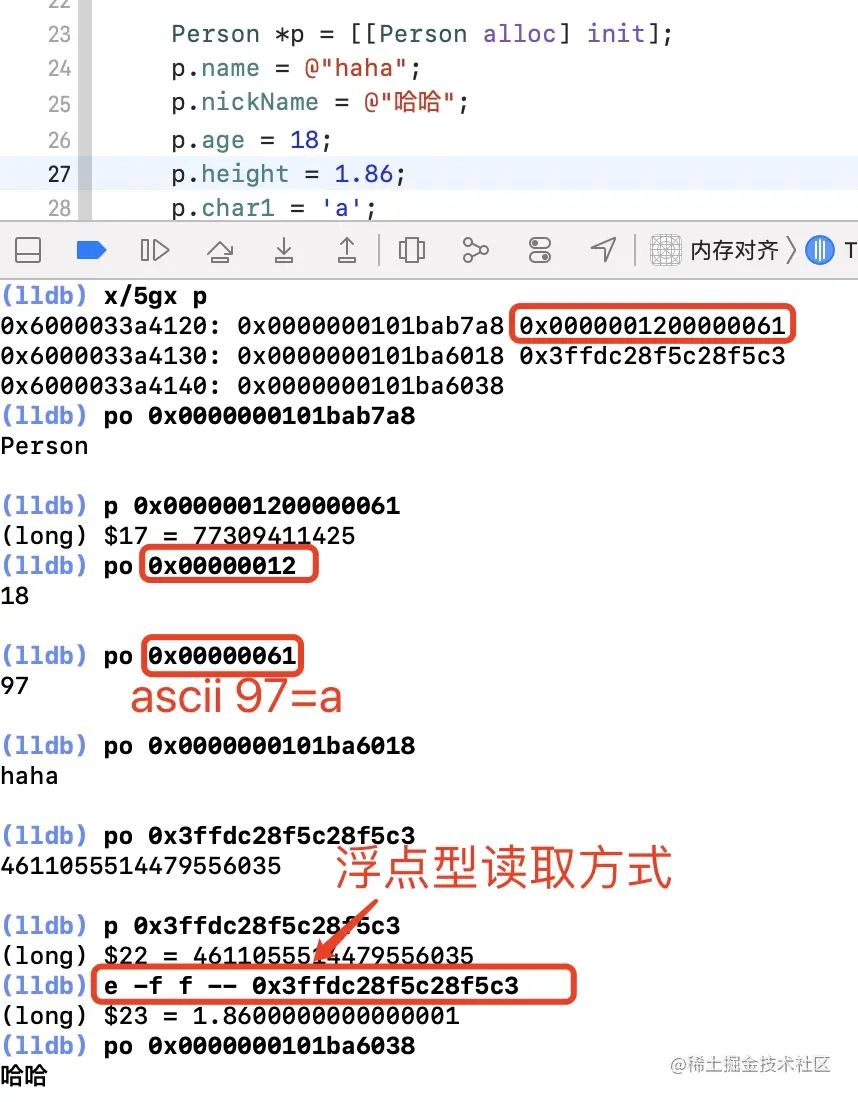Click line number 23 in gutter
858x1102 pixels.
(x=59, y=34)
